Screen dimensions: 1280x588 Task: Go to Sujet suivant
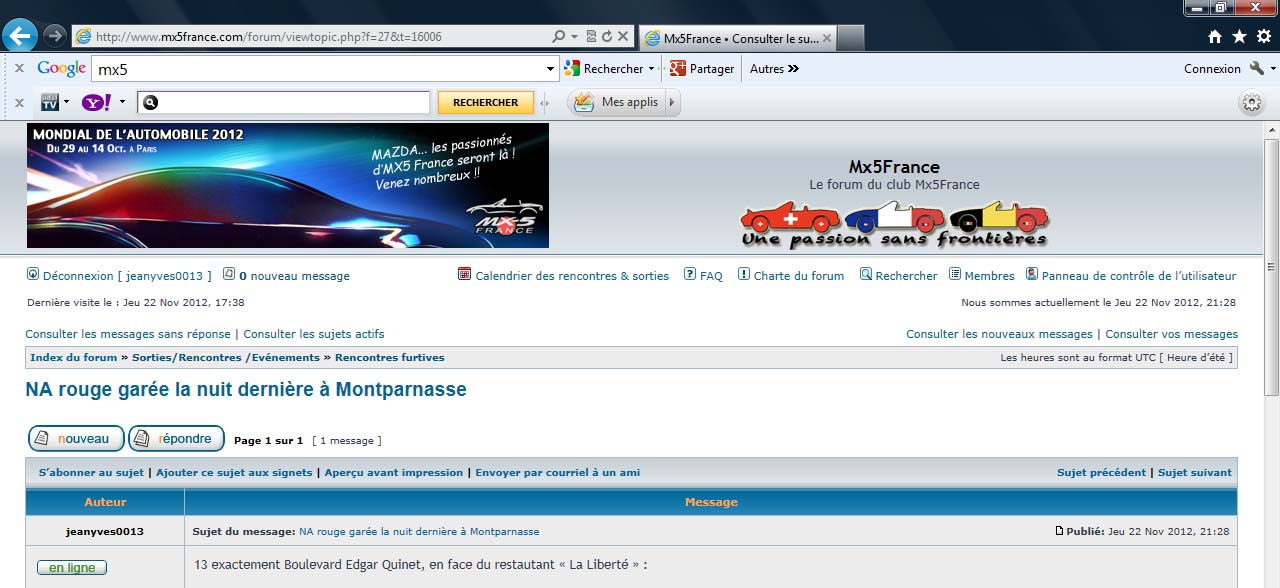[x=1195, y=472]
